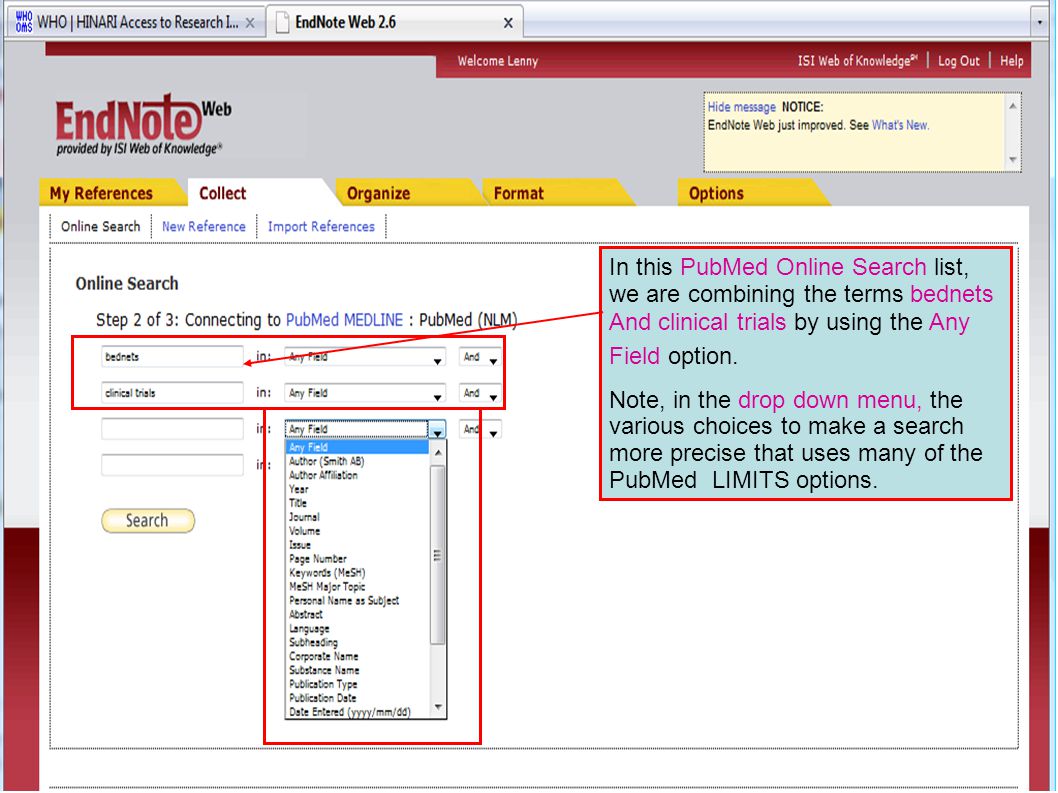Select Issue in the field list

click(358, 545)
